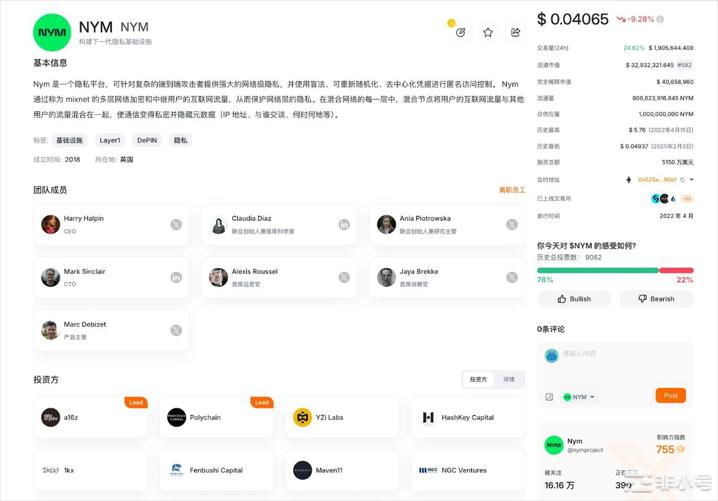
Task: Select the DePIN tag
Action: coord(147,140)
